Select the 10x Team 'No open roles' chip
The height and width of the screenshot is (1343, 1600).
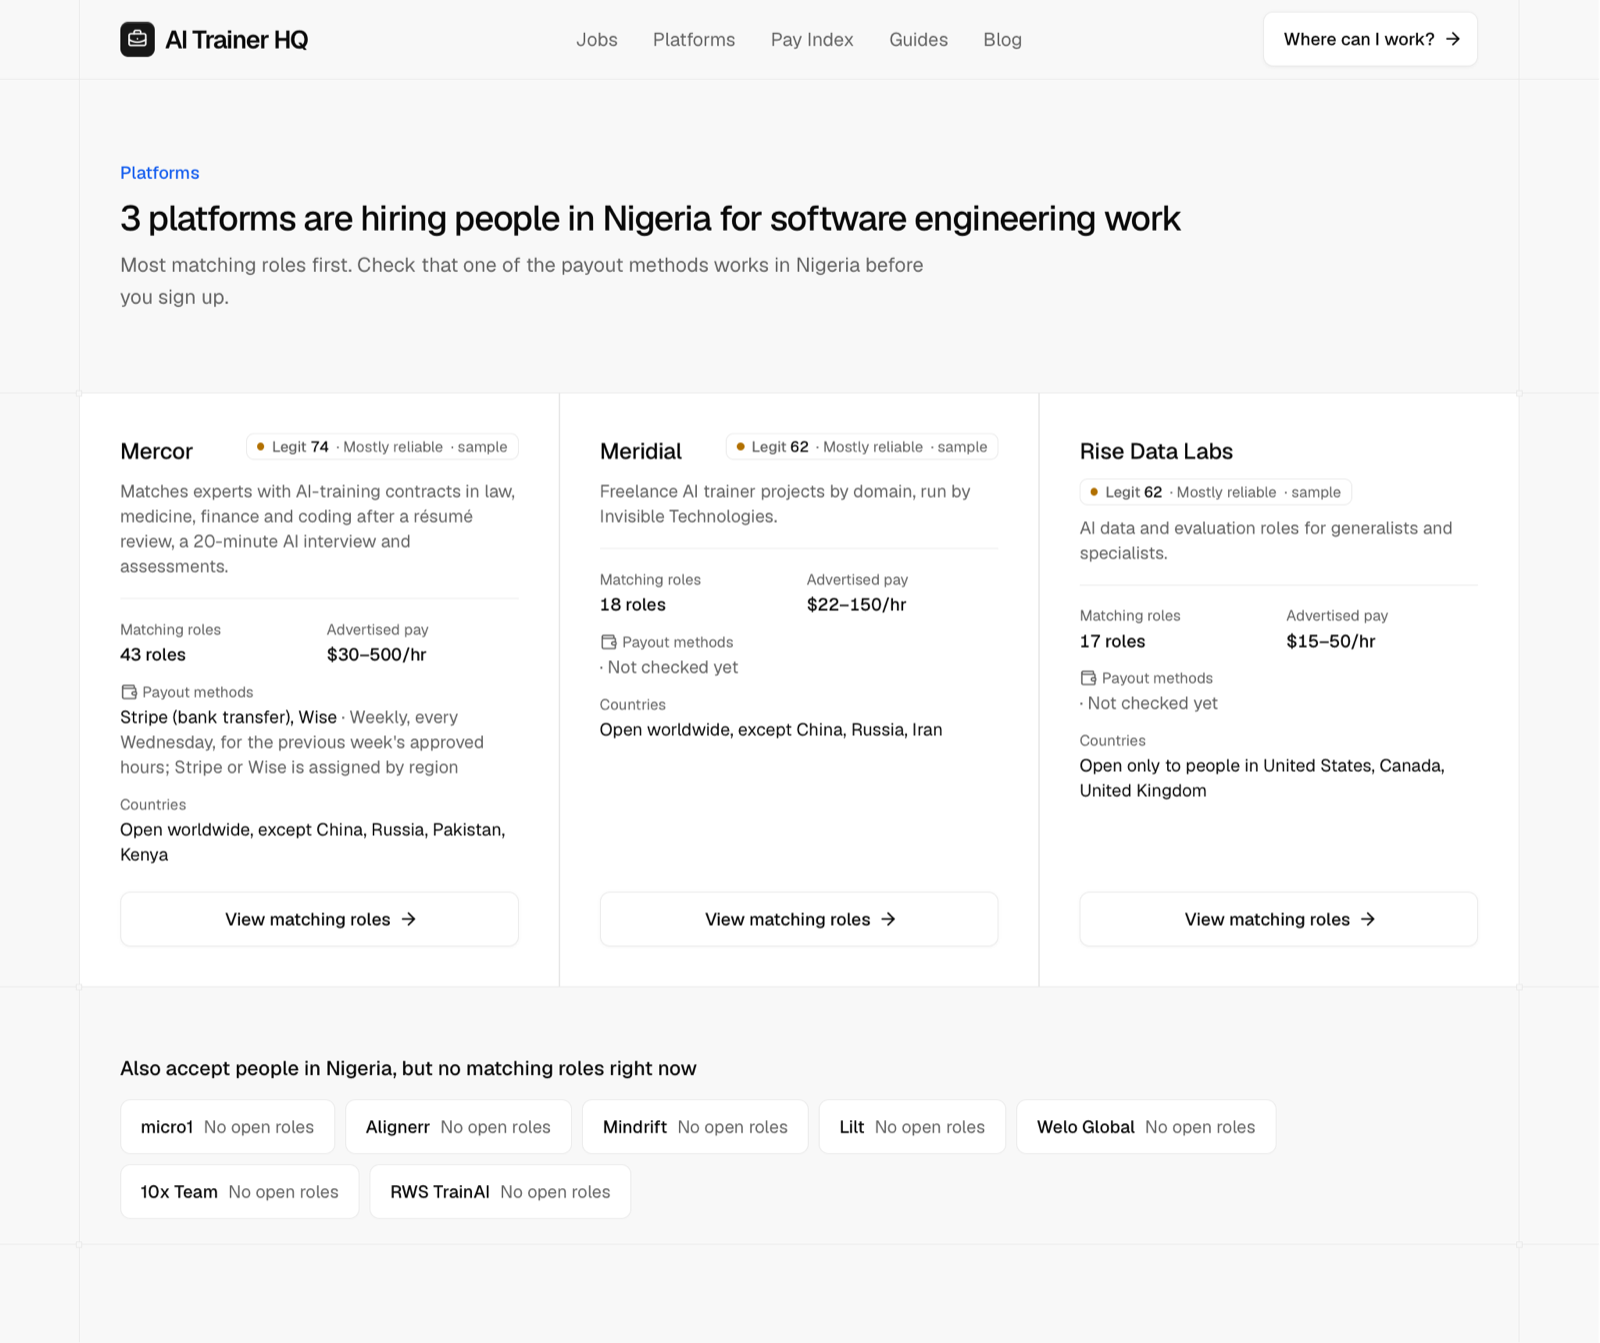point(239,1192)
